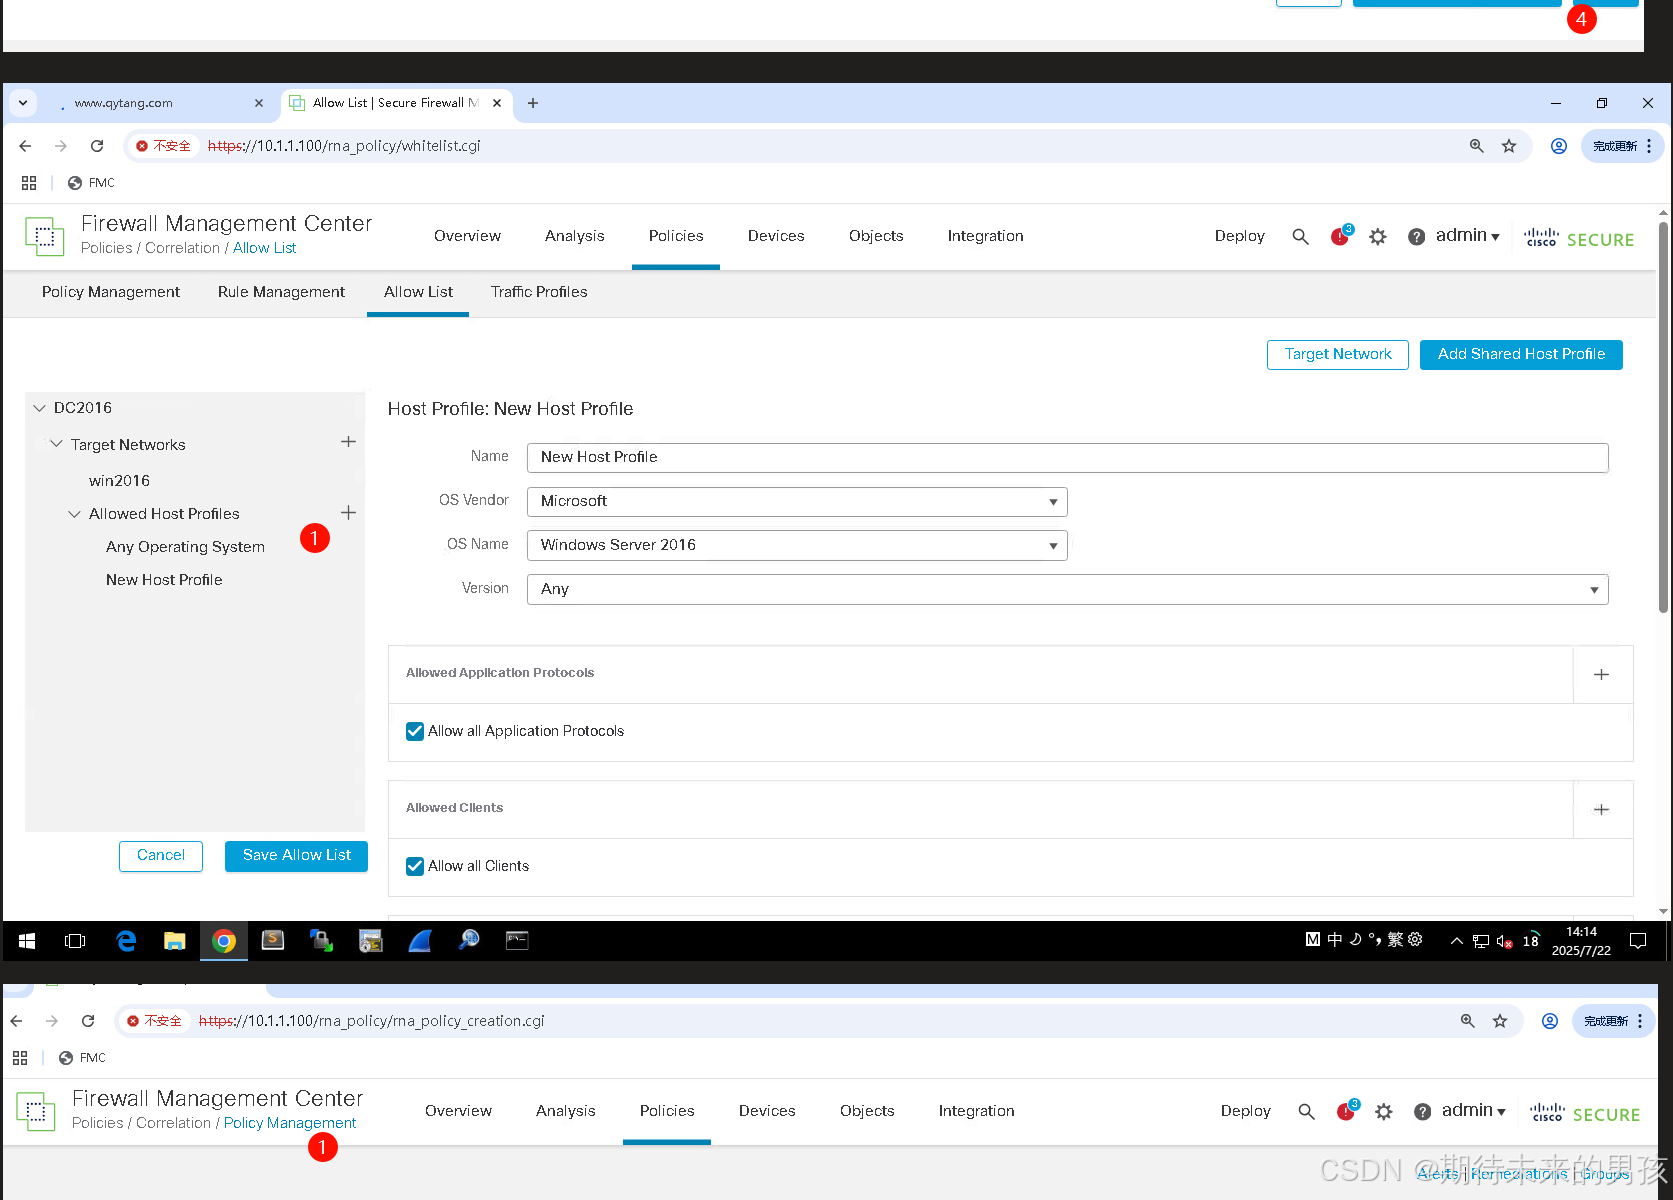Switch to the Policy Management sub-tab
The height and width of the screenshot is (1200, 1673).
tap(111, 292)
